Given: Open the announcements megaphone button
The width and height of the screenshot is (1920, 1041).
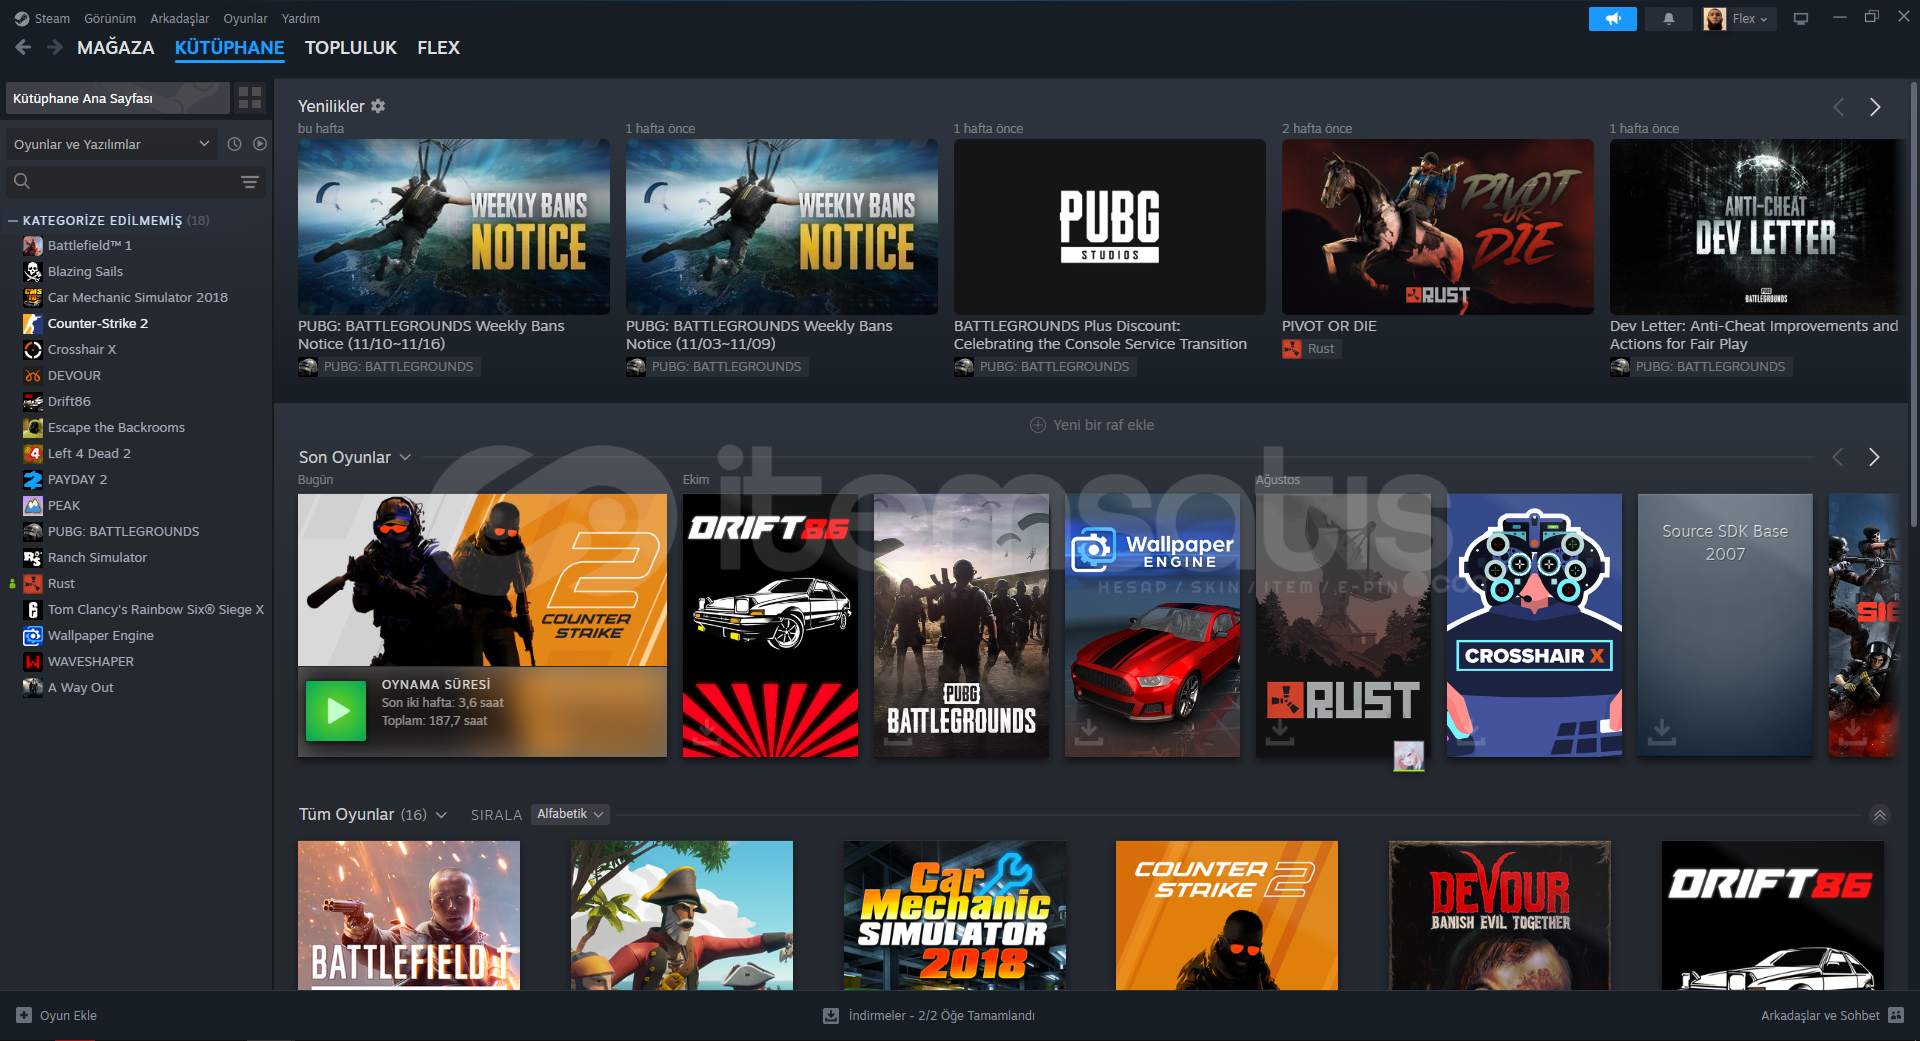Looking at the screenshot, I should (1612, 19).
